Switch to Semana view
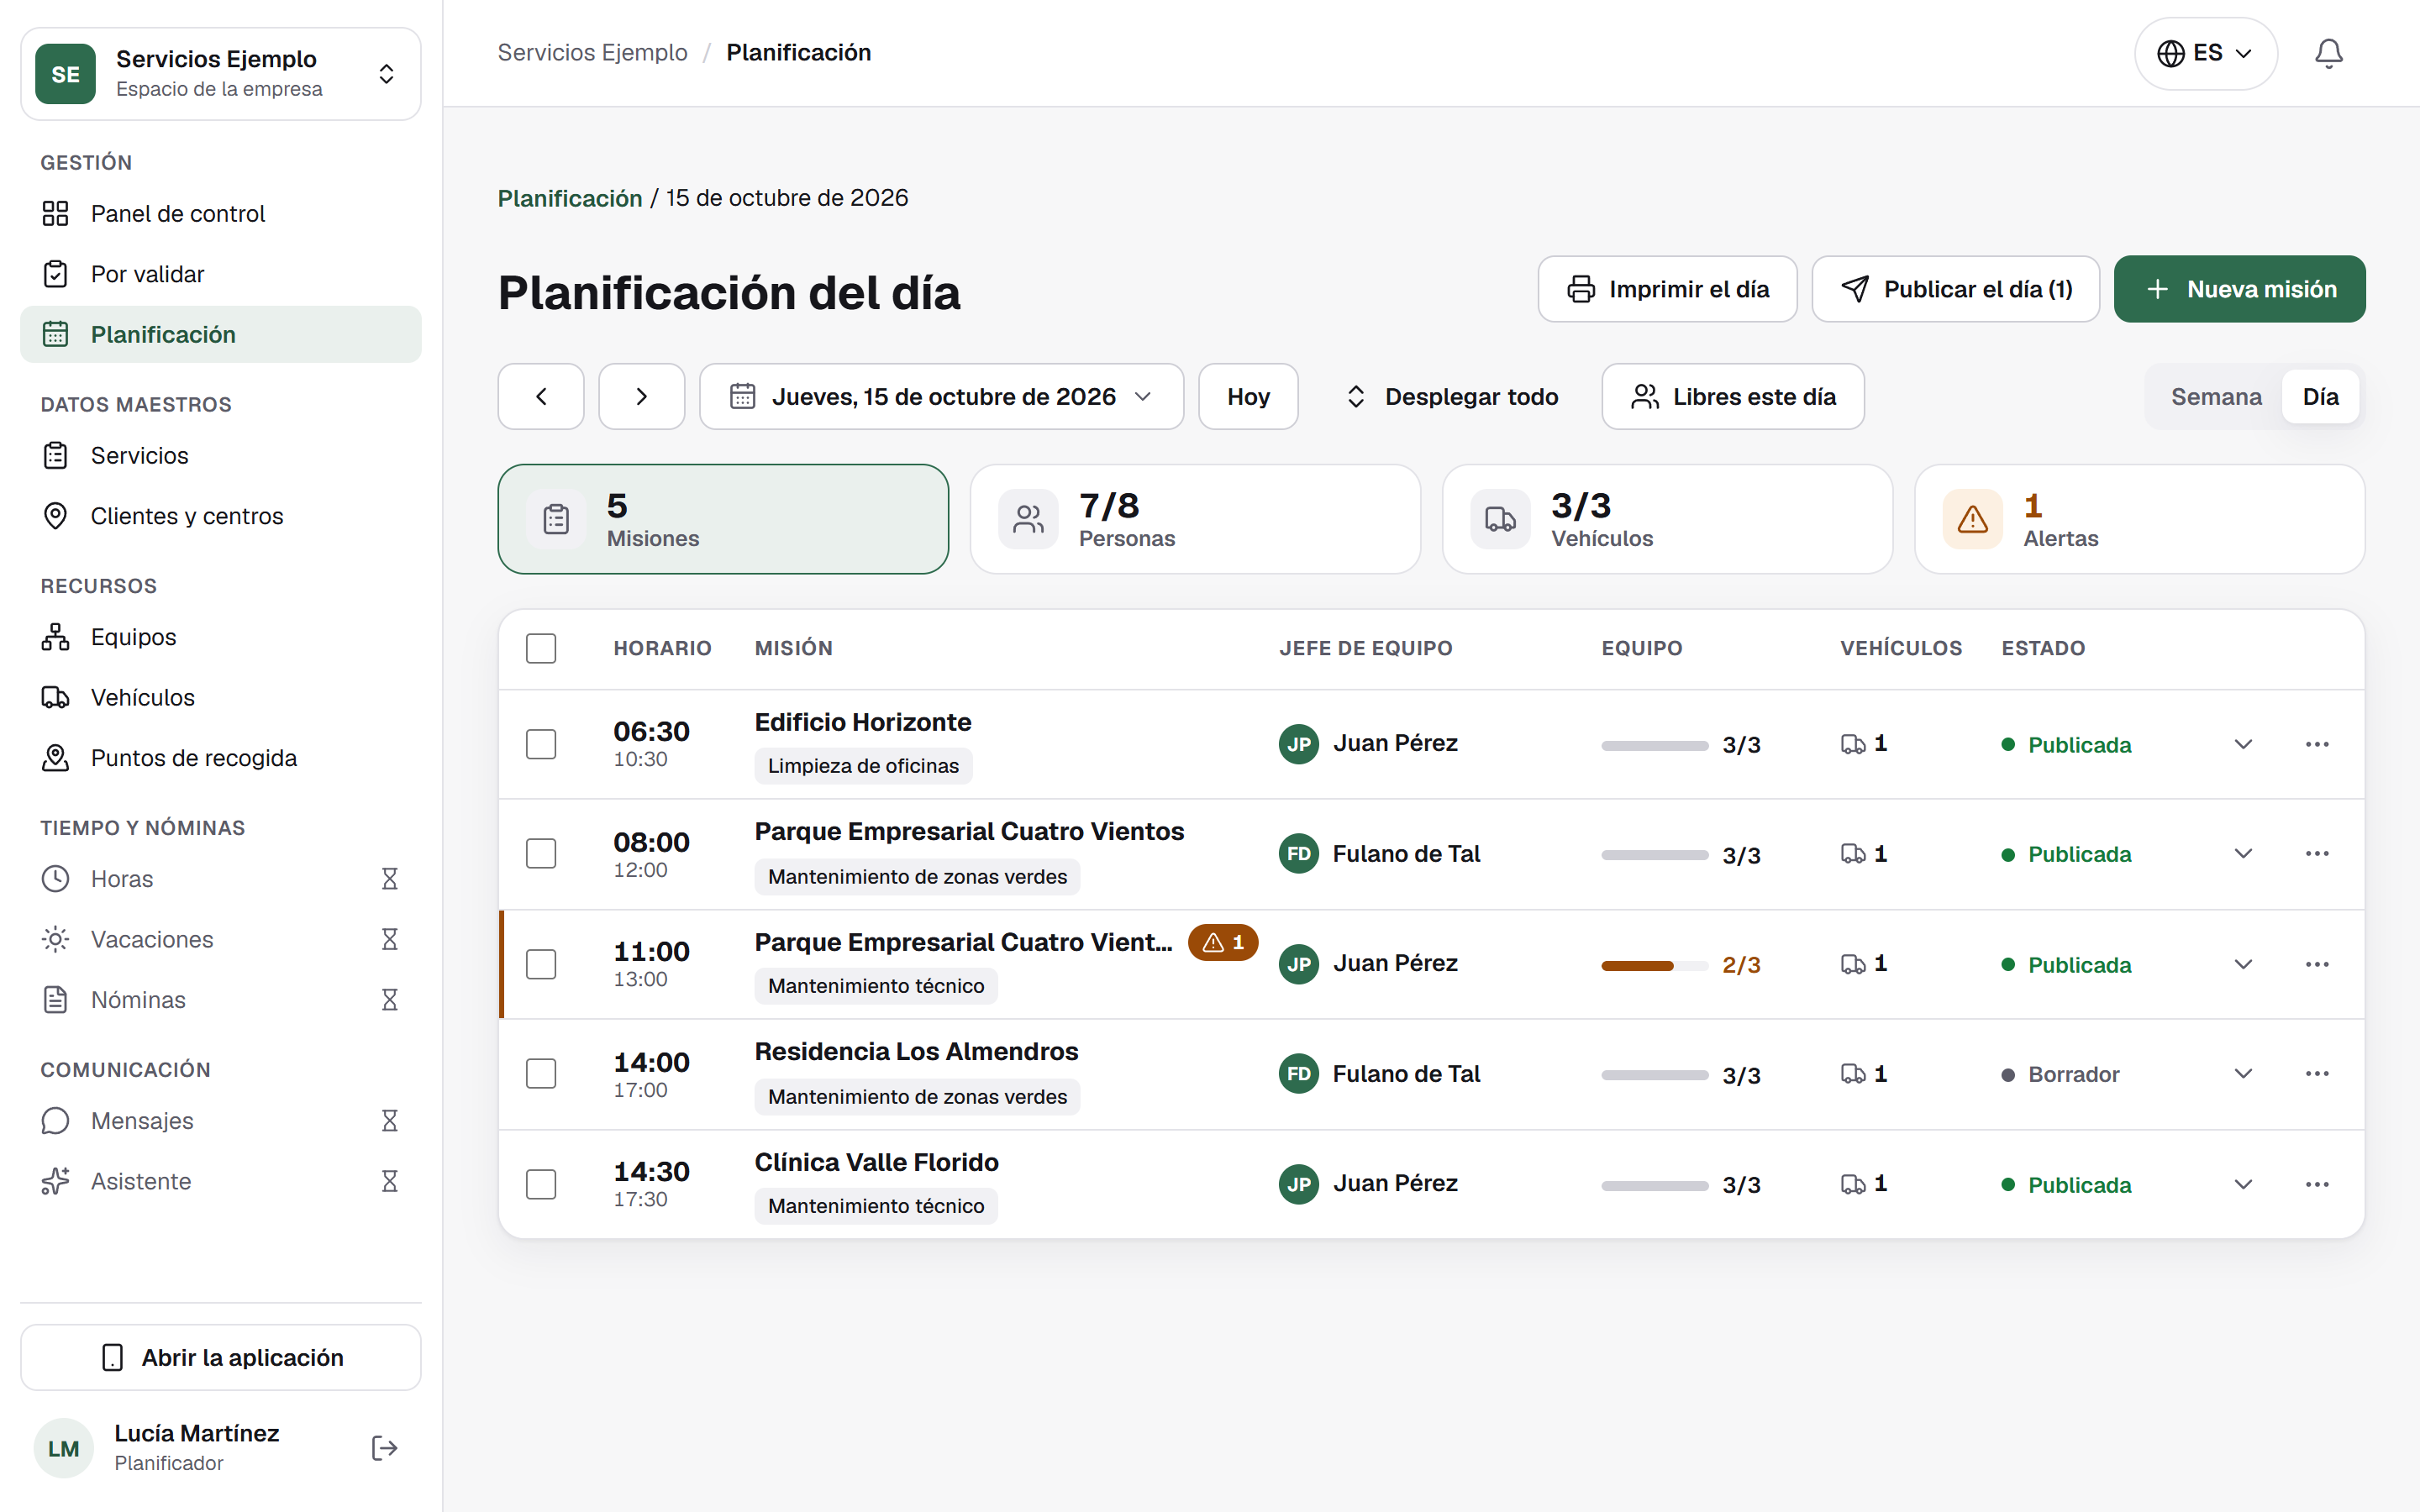Viewport: 2420px width, 1512px height. 2215,396
